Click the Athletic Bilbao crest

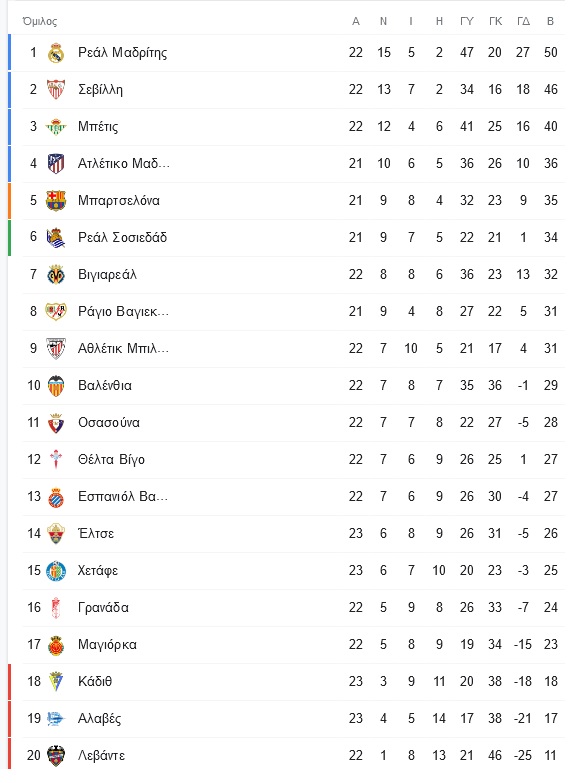(x=56, y=349)
